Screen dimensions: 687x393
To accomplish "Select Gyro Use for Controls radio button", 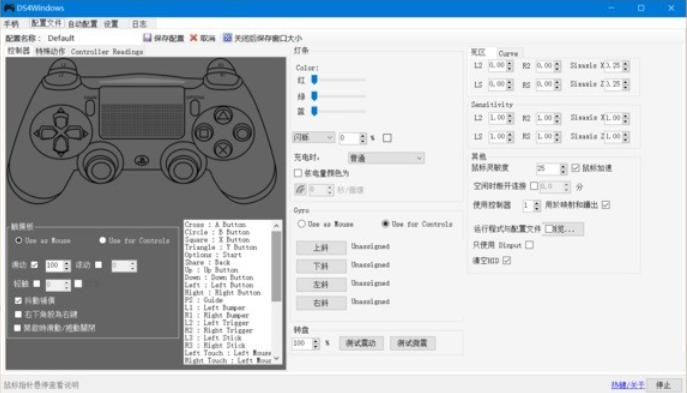I will coord(385,224).
